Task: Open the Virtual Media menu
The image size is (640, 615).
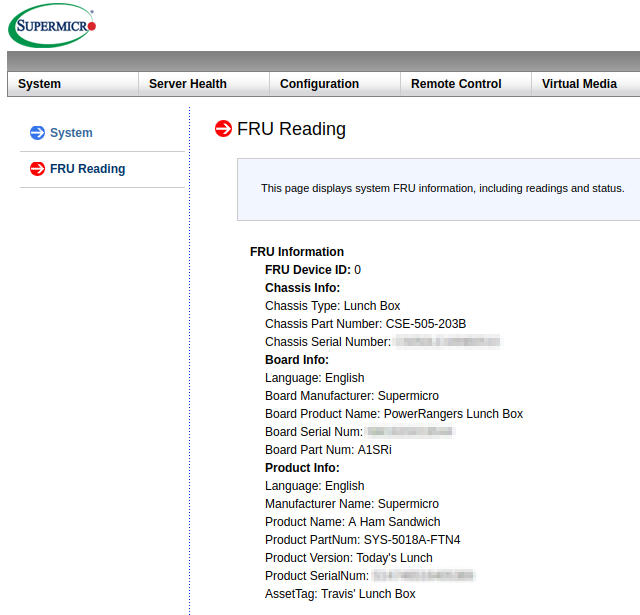Action: [x=579, y=84]
